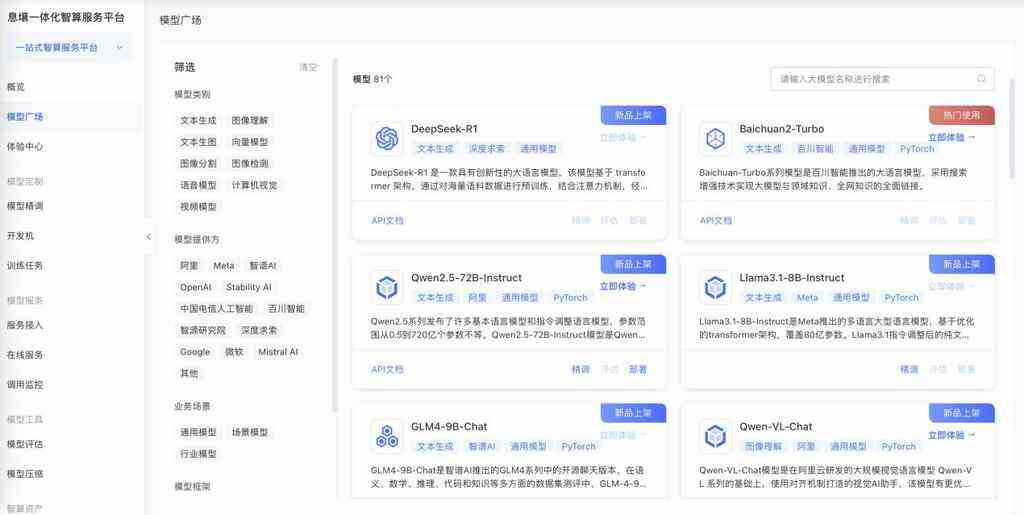Click 精调 on Qwen2.5-72B-Instruct card
The width and height of the screenshot is (1024, 515).
point(581,369)
